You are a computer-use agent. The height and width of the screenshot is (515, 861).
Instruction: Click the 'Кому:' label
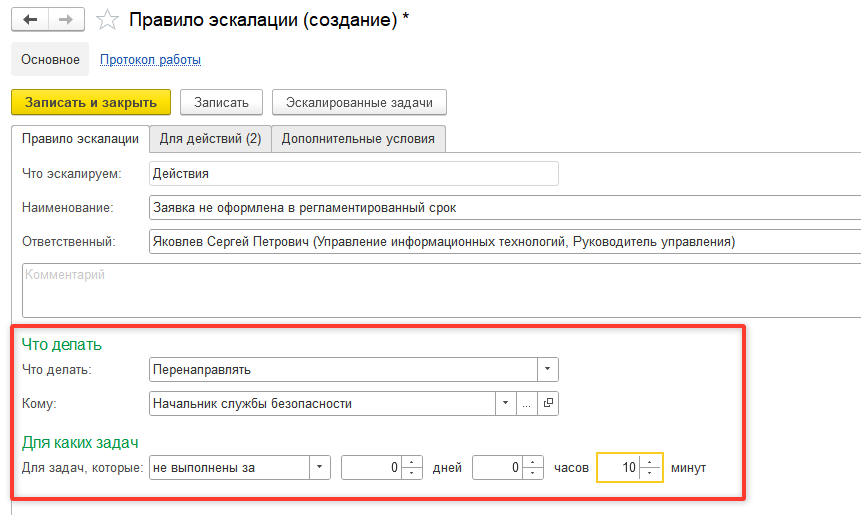click(39, 404)
